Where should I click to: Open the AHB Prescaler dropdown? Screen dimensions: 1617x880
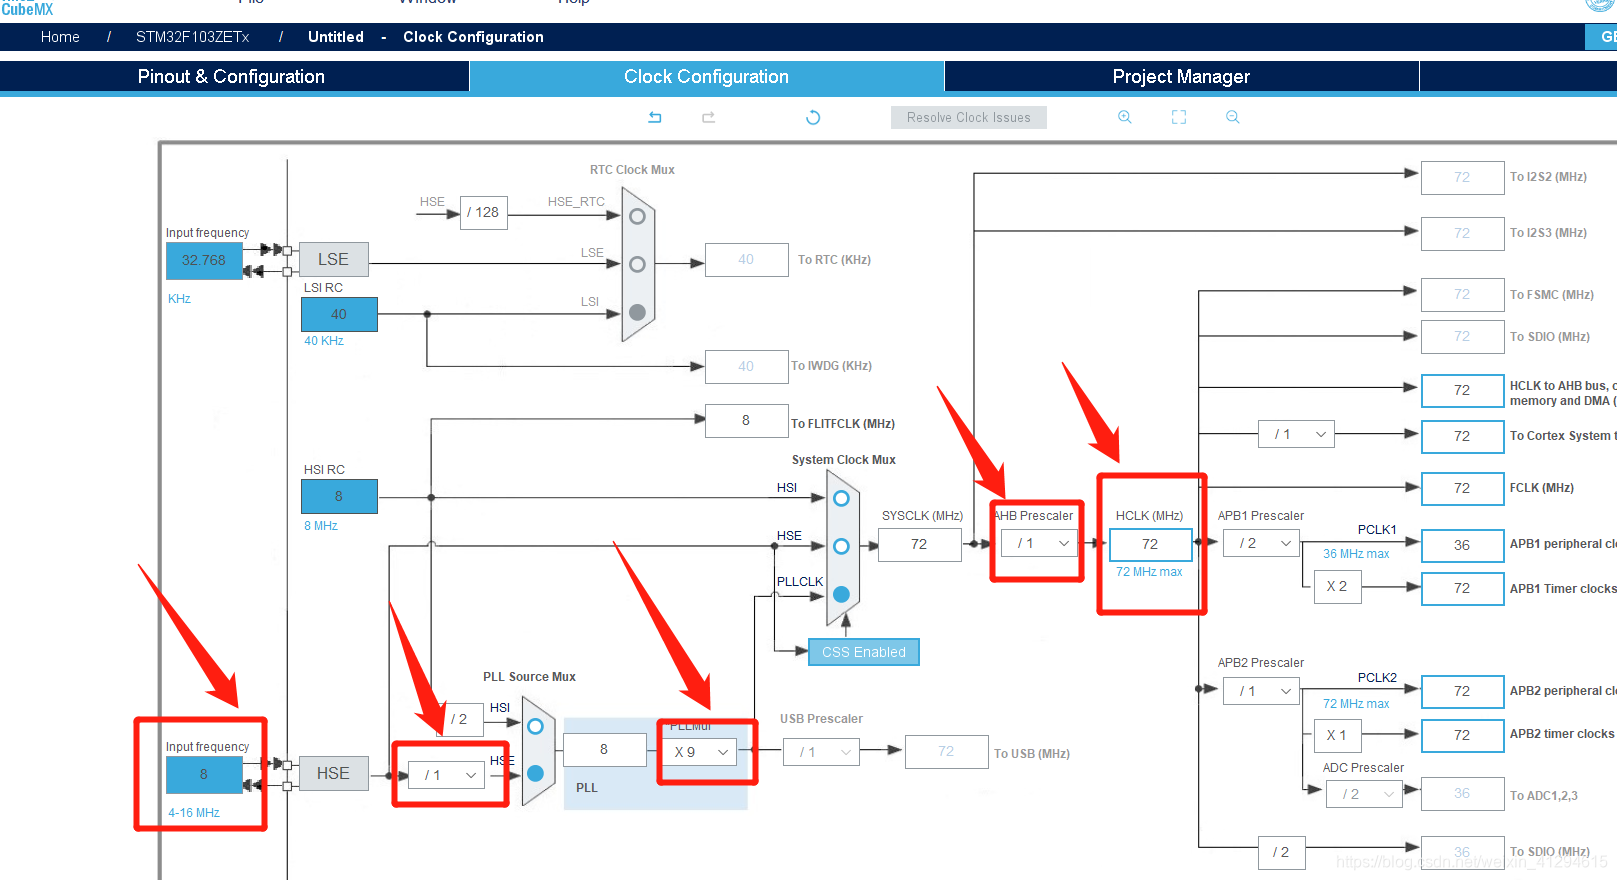tap(1040, 543)
